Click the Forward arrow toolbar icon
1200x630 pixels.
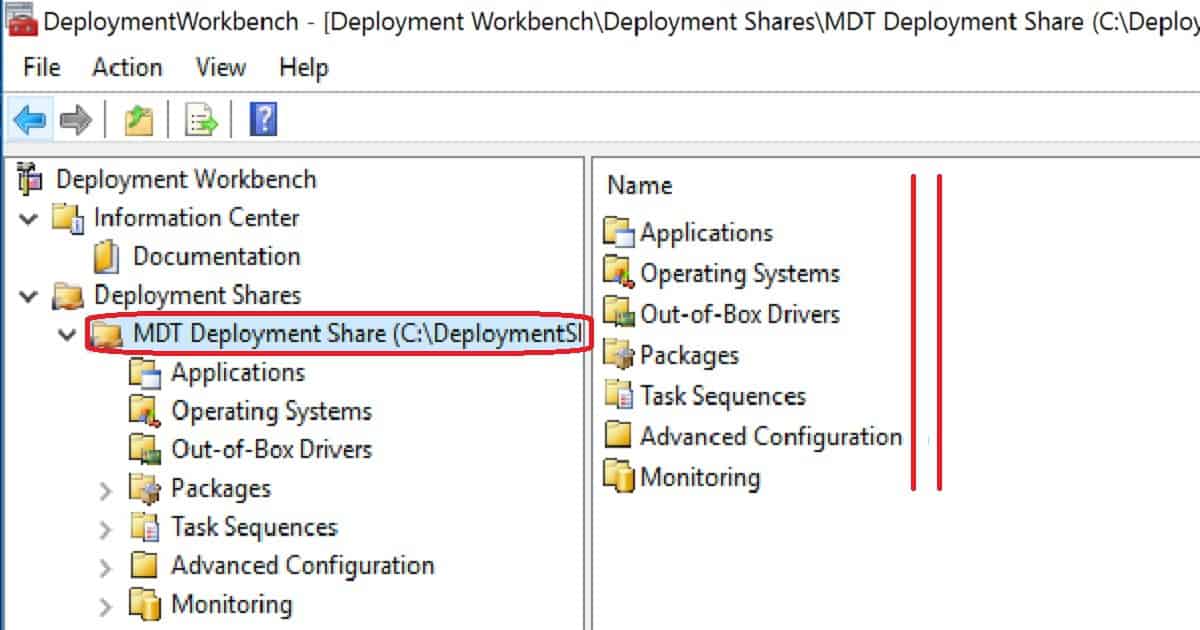tap(76, 121)
